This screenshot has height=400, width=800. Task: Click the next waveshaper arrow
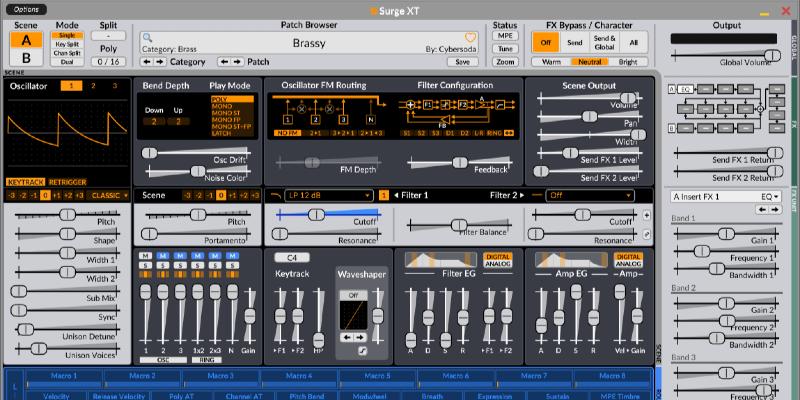358,337
